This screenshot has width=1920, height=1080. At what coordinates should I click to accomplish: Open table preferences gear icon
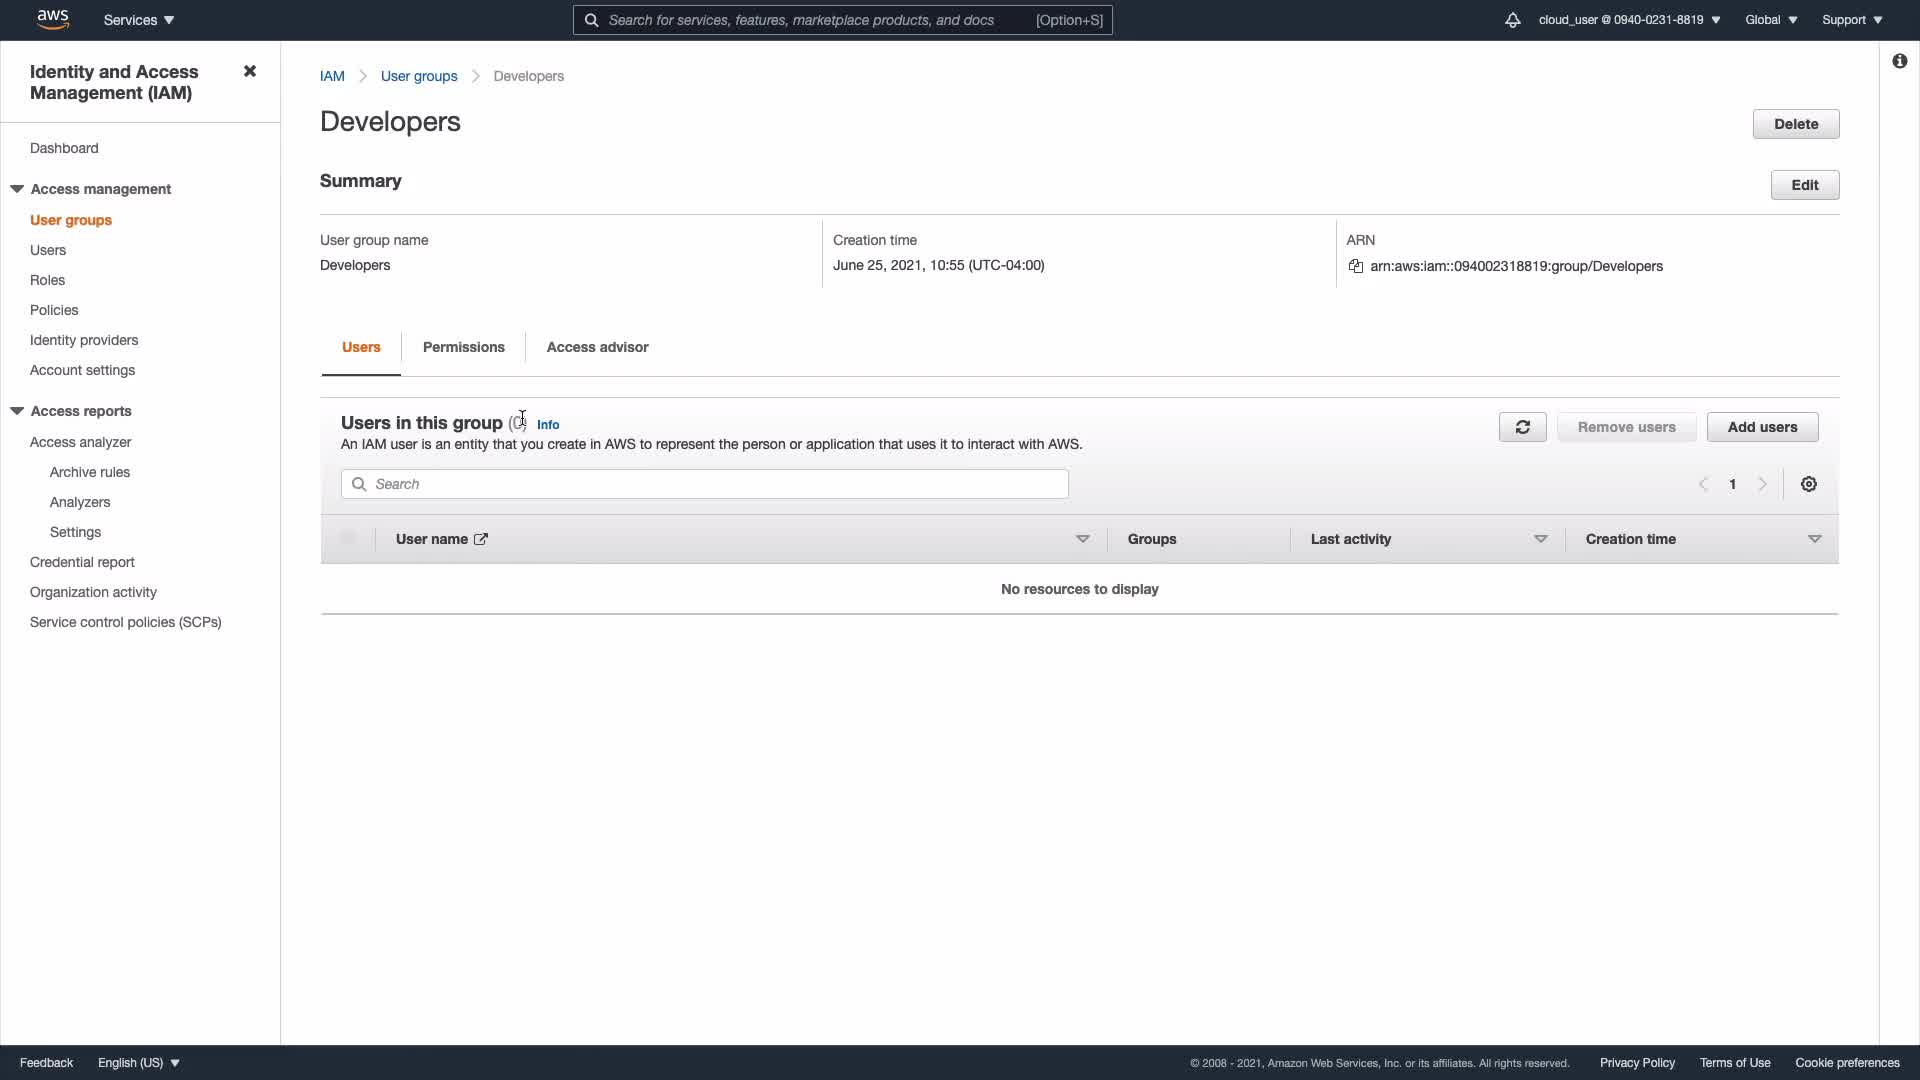[x=1808, y=484]
